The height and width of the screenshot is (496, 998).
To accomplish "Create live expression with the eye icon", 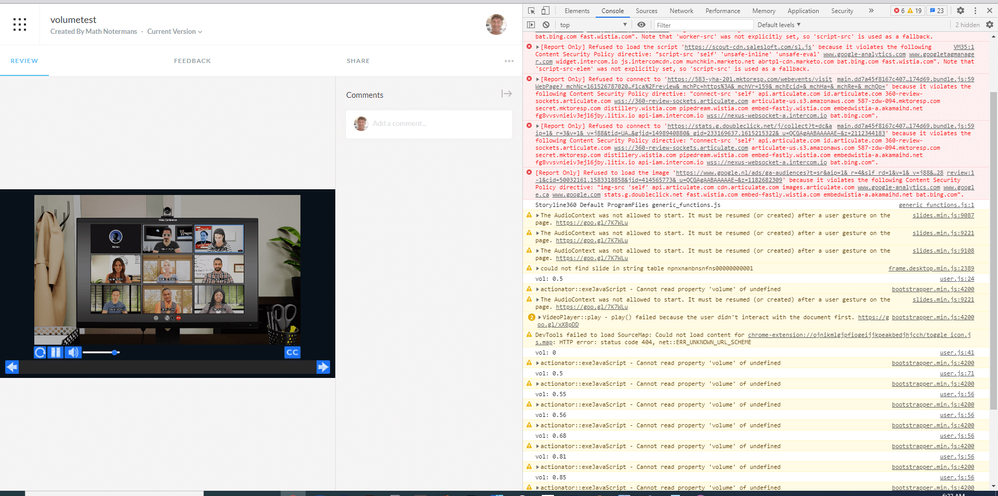I will (641, 25).
